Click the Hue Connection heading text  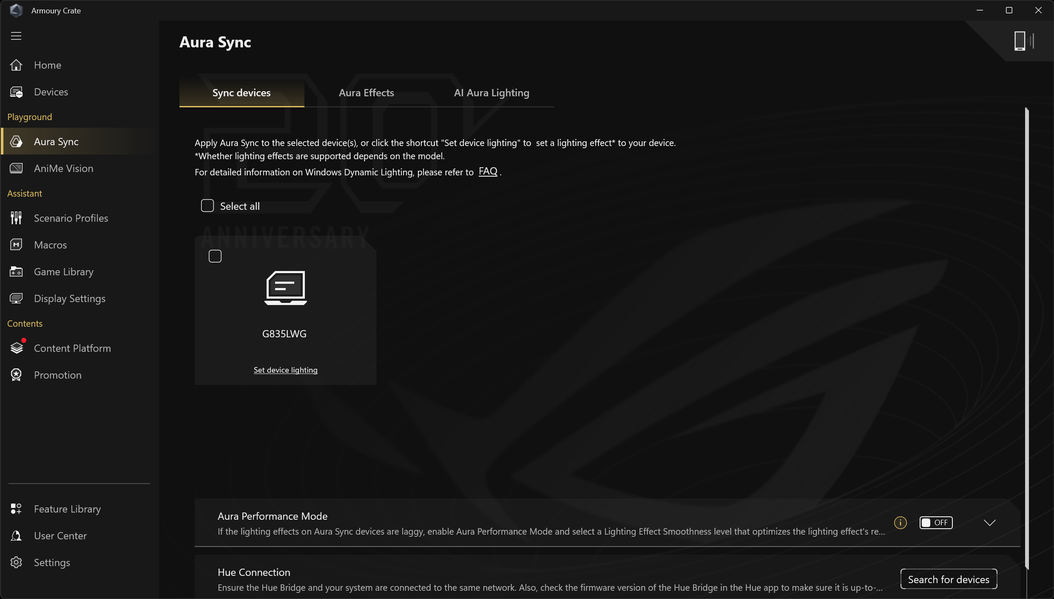point(254,573)
